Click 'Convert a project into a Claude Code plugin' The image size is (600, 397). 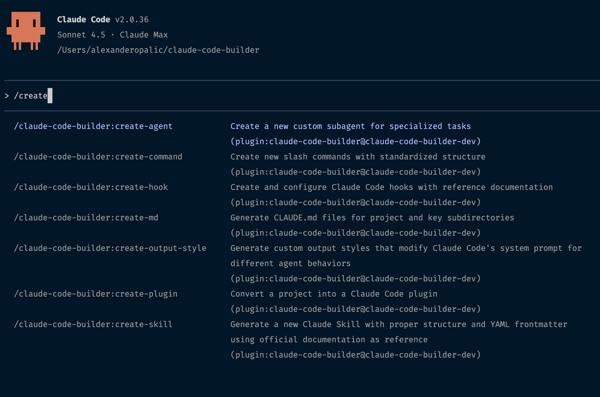point(334,294)
